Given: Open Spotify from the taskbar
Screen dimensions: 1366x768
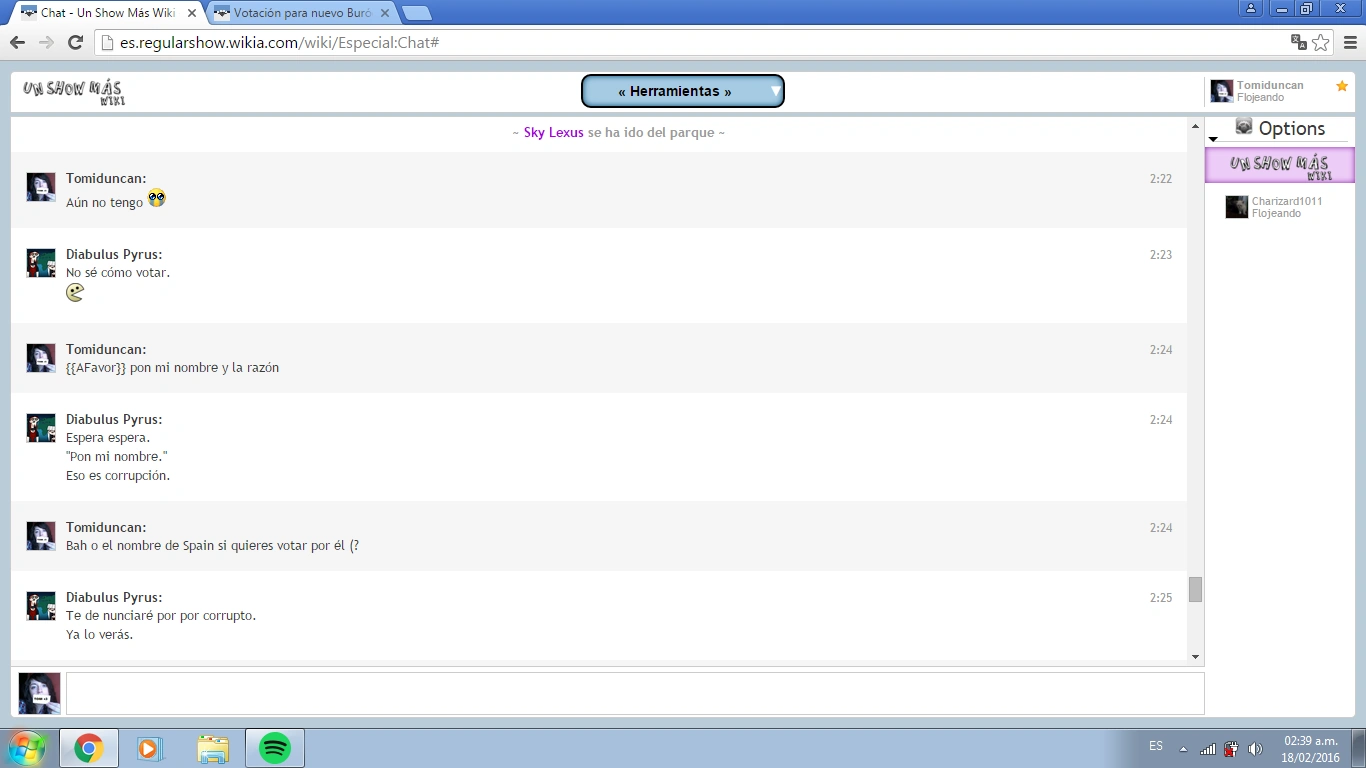Looking at the screenshot, I should coord(275,748).
